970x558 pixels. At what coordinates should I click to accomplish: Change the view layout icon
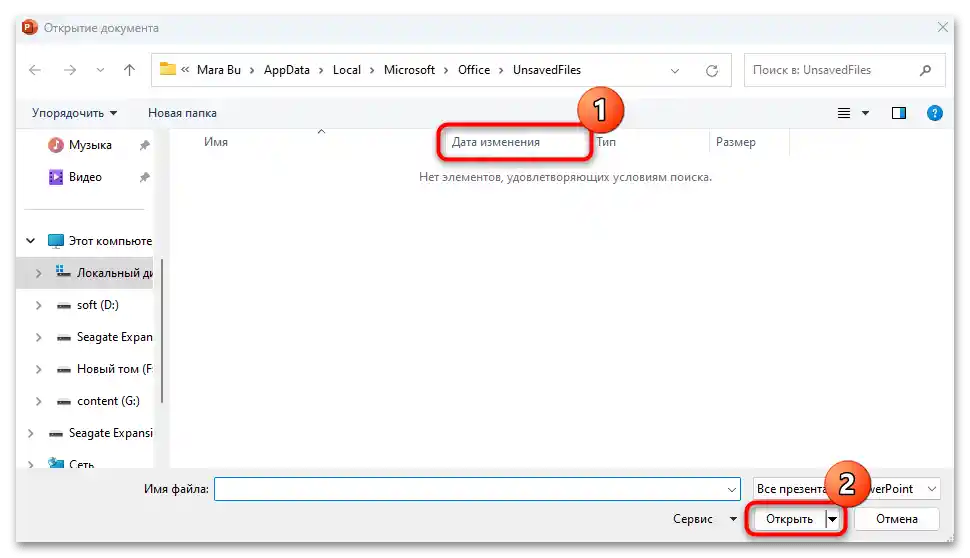pyautogui.click(x=844, y=113)
